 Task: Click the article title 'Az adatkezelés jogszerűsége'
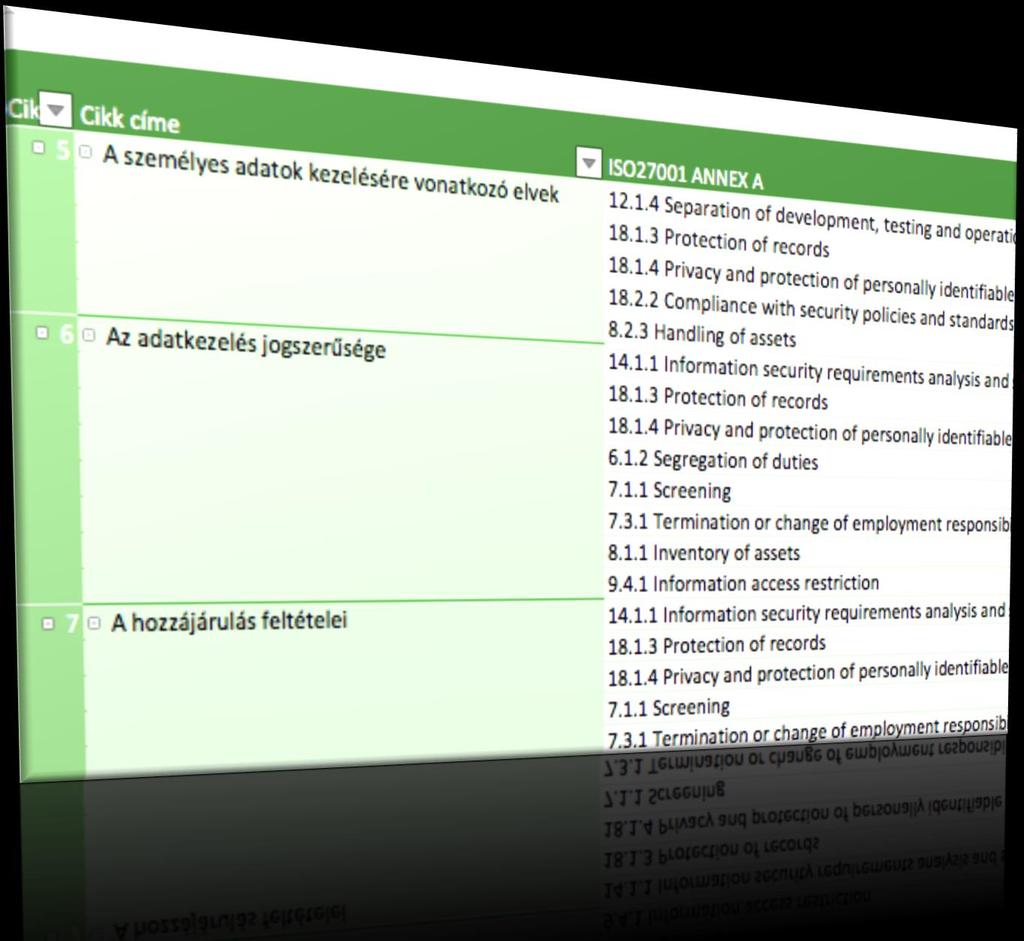[246, 343]
